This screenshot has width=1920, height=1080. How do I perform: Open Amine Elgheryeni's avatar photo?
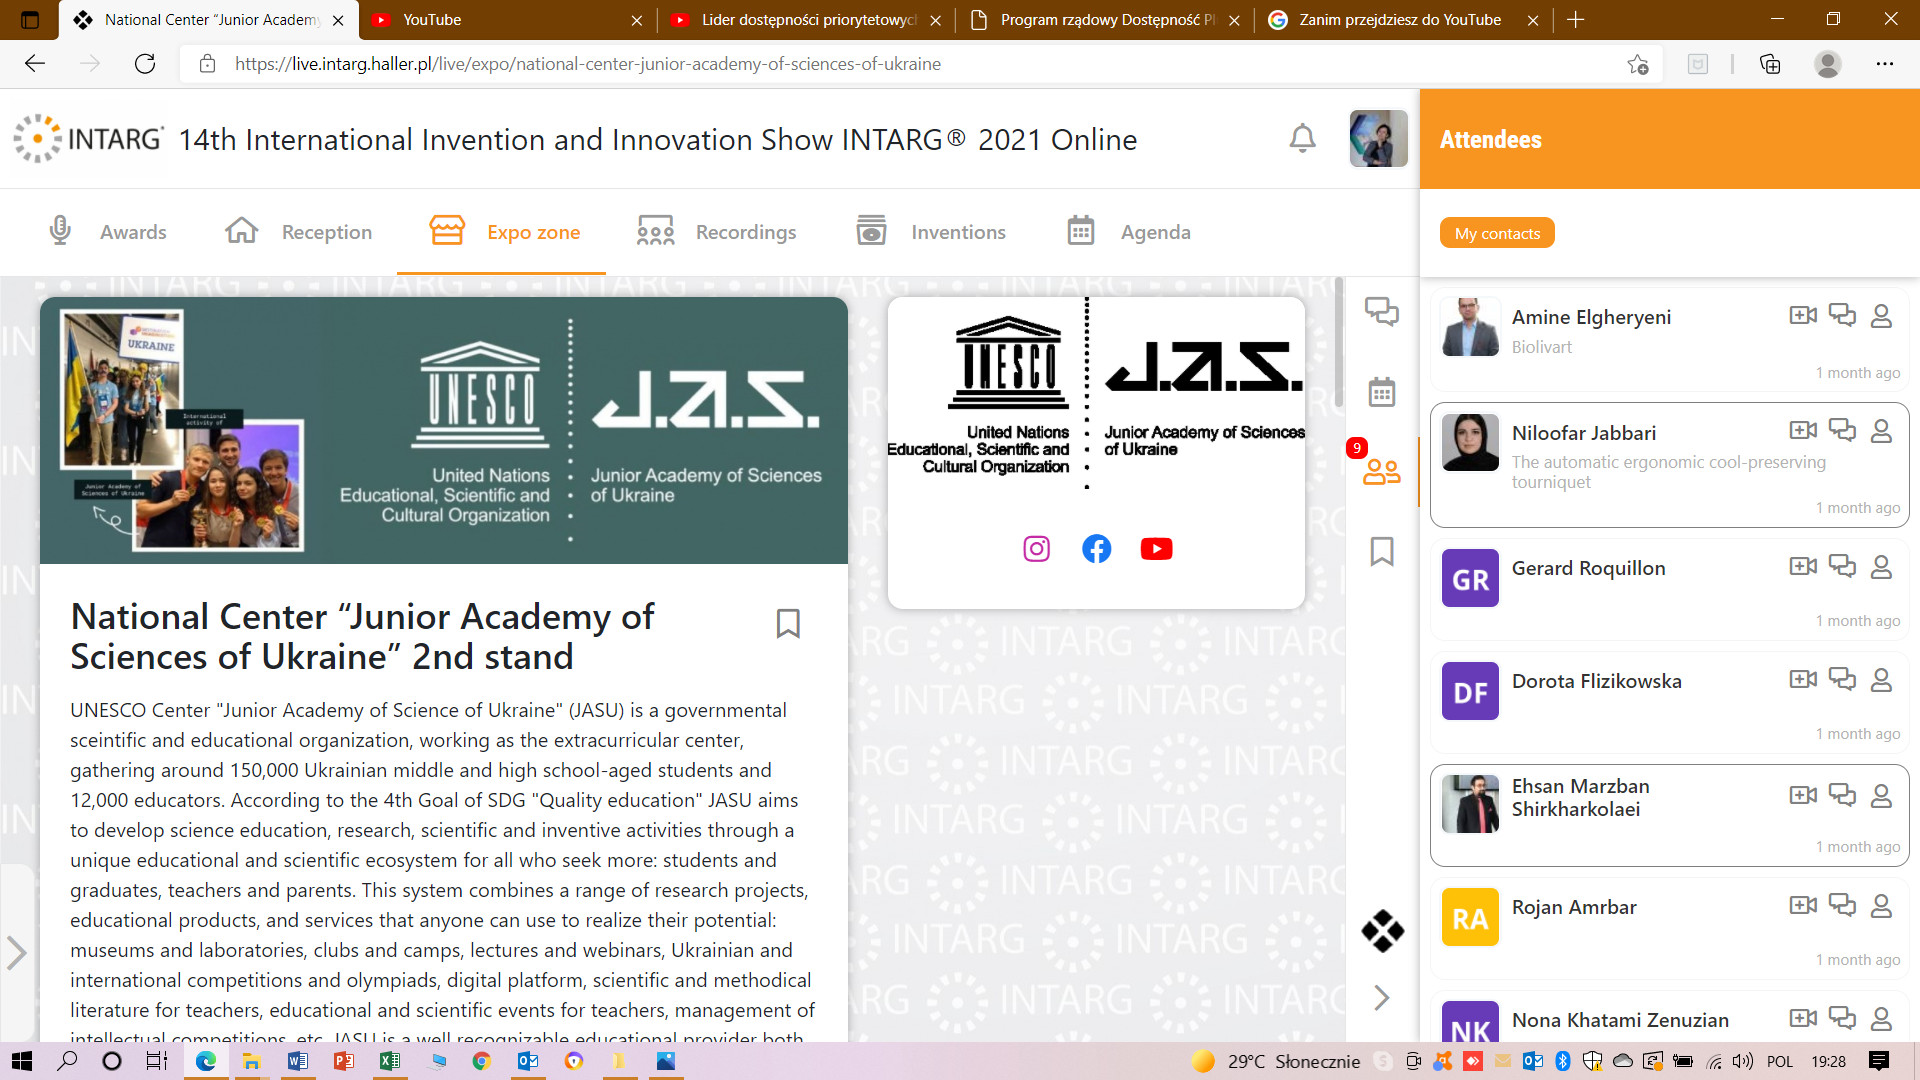tap(1470, 327)
